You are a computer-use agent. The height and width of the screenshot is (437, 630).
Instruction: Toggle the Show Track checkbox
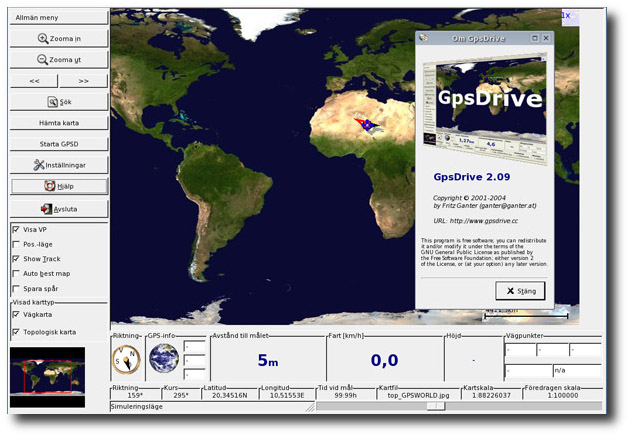click(x=16, y=259)
